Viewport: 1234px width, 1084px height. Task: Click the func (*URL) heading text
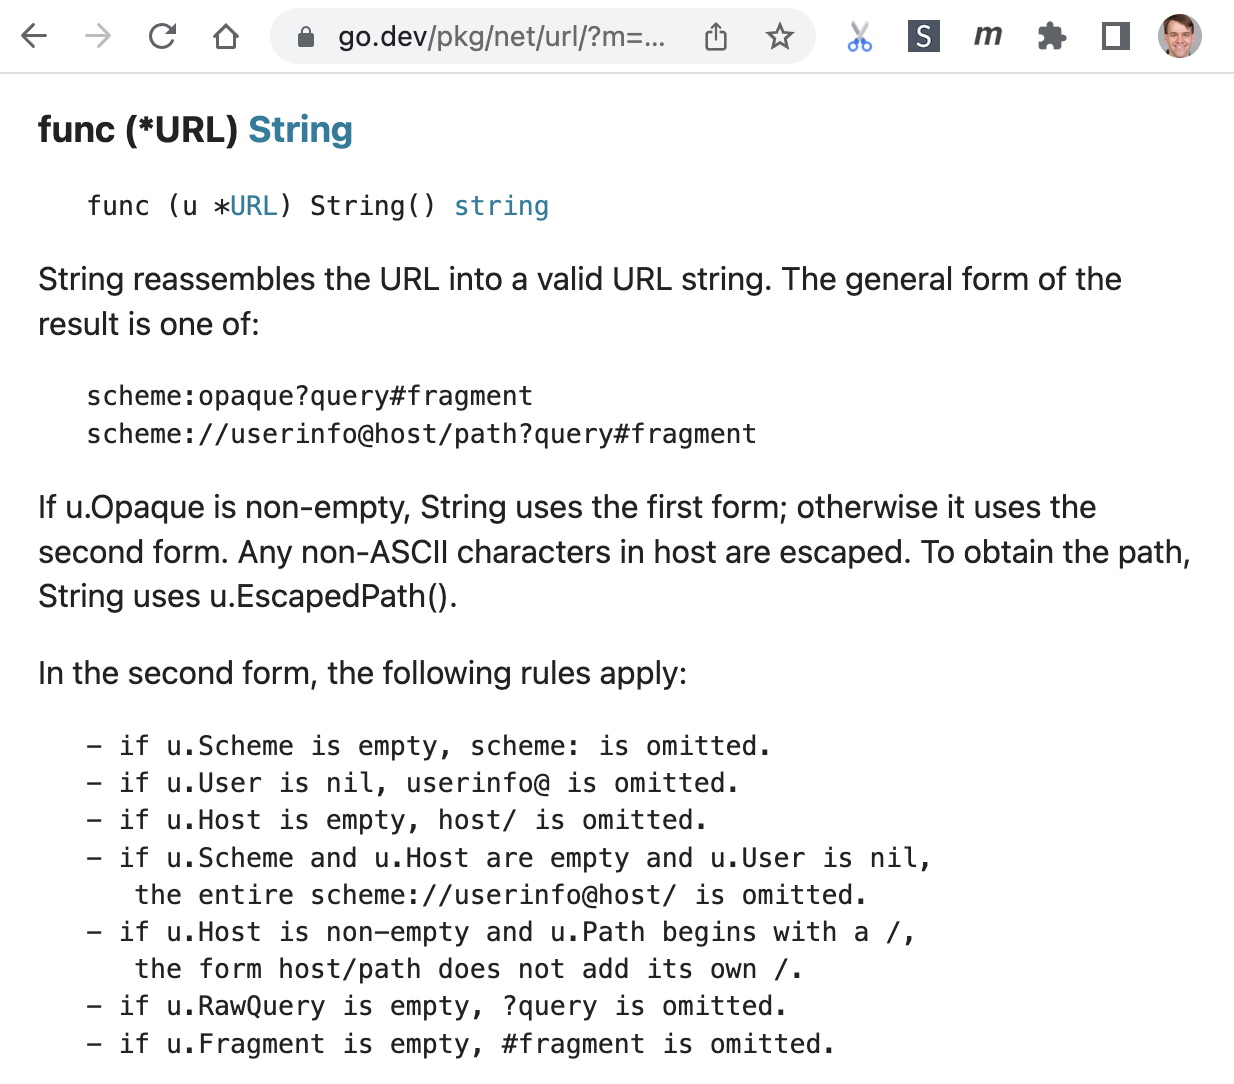click(138, 130)
